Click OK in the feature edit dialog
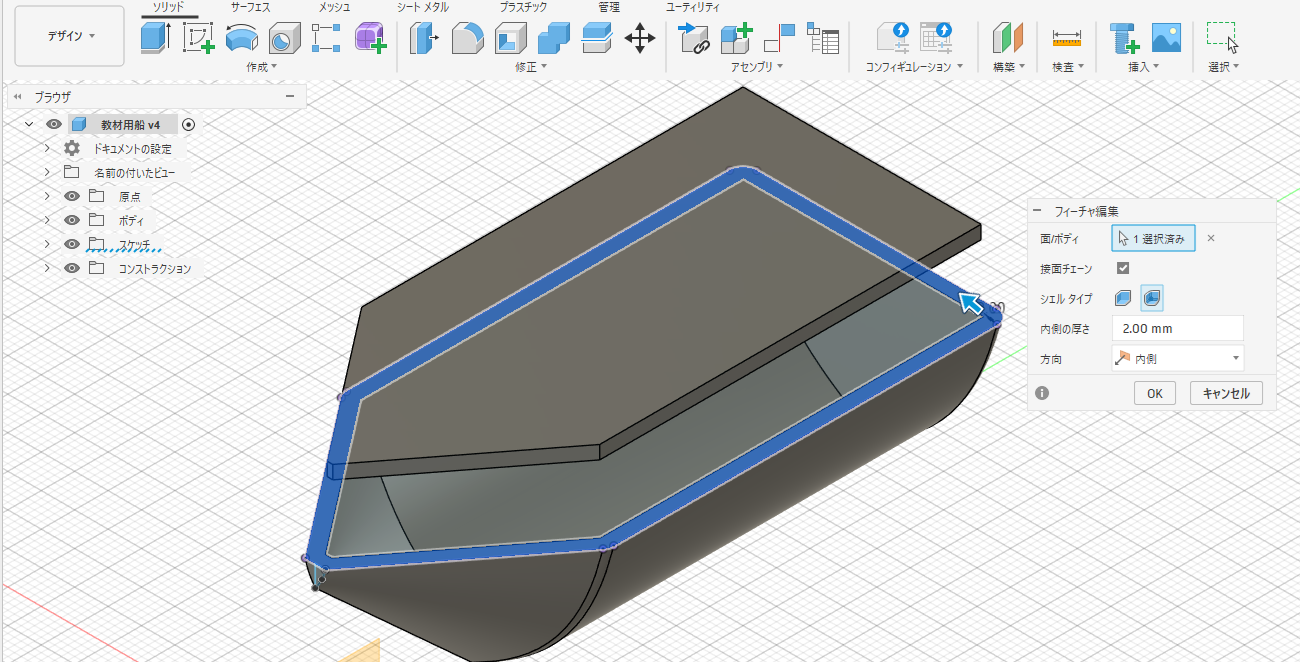 click(x=1154, y=393)
